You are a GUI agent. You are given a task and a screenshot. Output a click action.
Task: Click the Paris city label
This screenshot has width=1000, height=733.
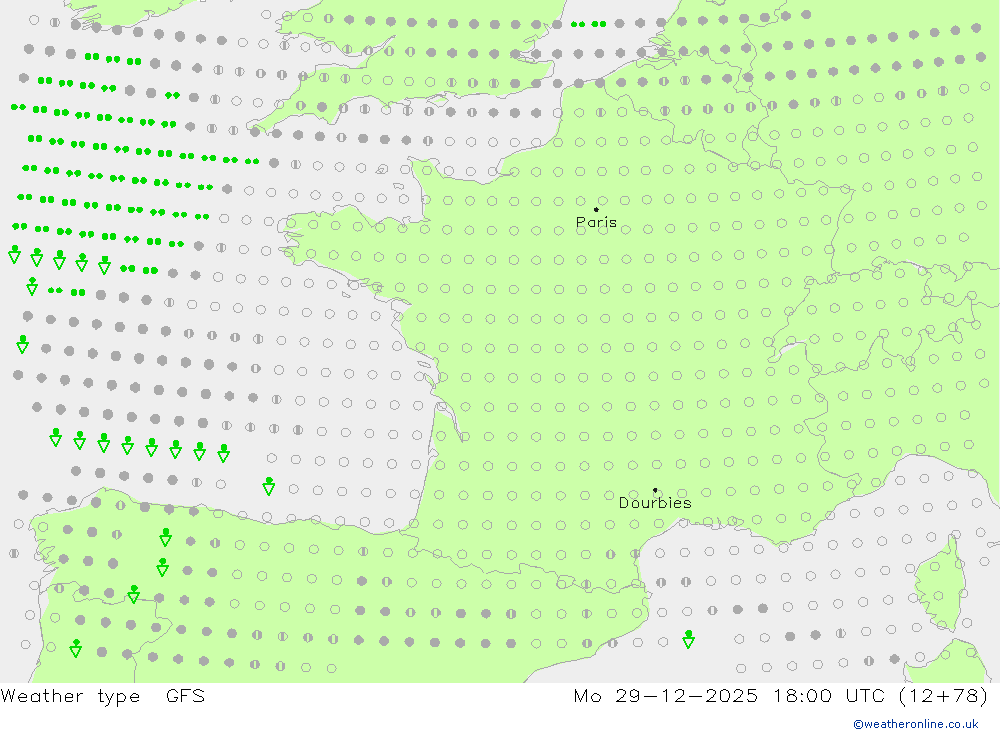click(596, 222)
